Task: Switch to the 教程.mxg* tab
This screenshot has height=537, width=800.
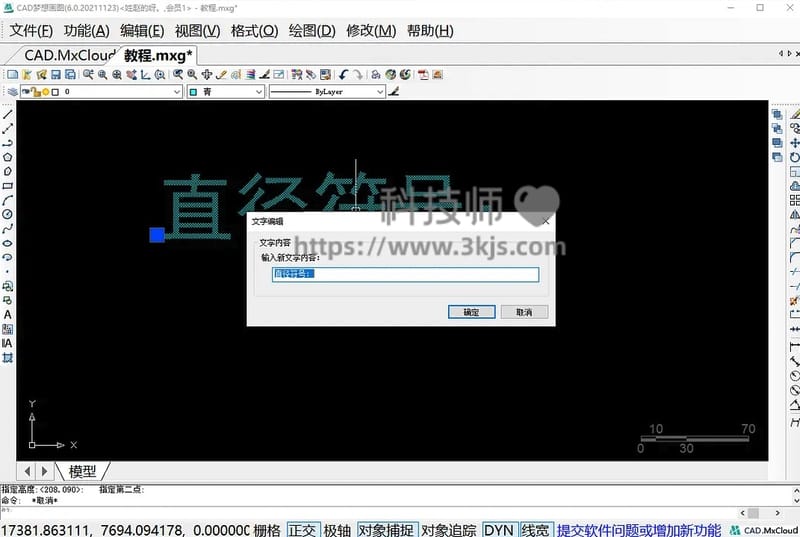Action: click(x=158, y=55)
